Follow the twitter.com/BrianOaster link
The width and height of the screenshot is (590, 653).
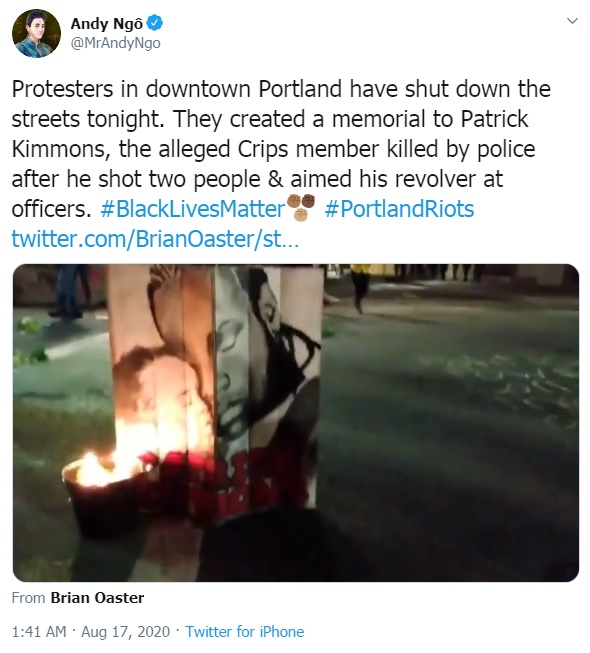click(x=155, y=239)
